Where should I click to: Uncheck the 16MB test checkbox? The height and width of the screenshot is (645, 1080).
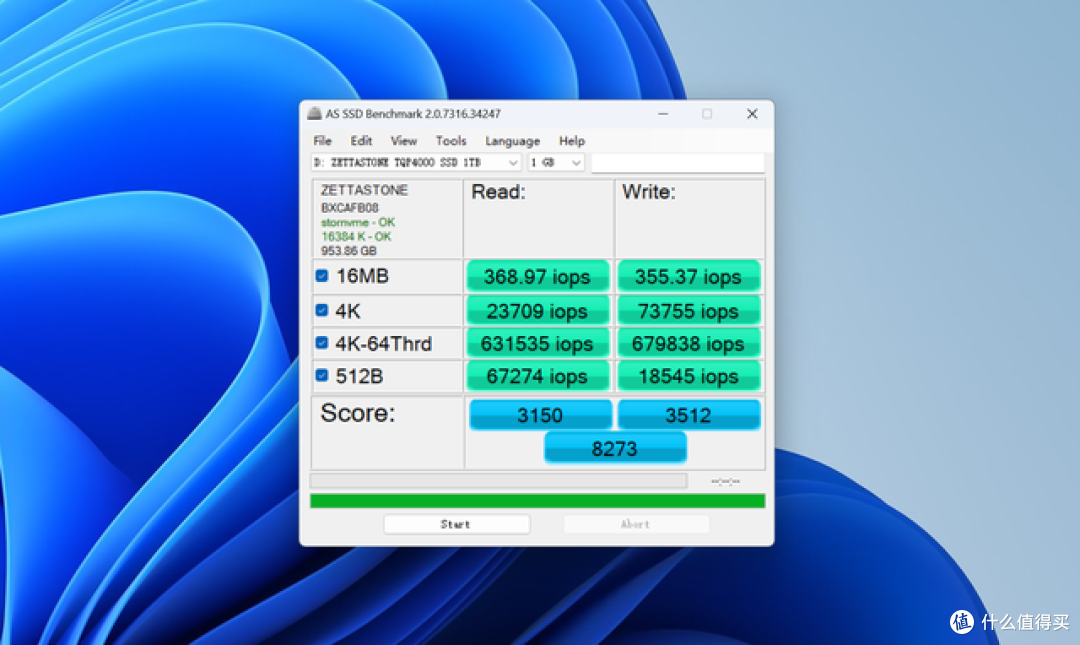(x=322, y=276)
